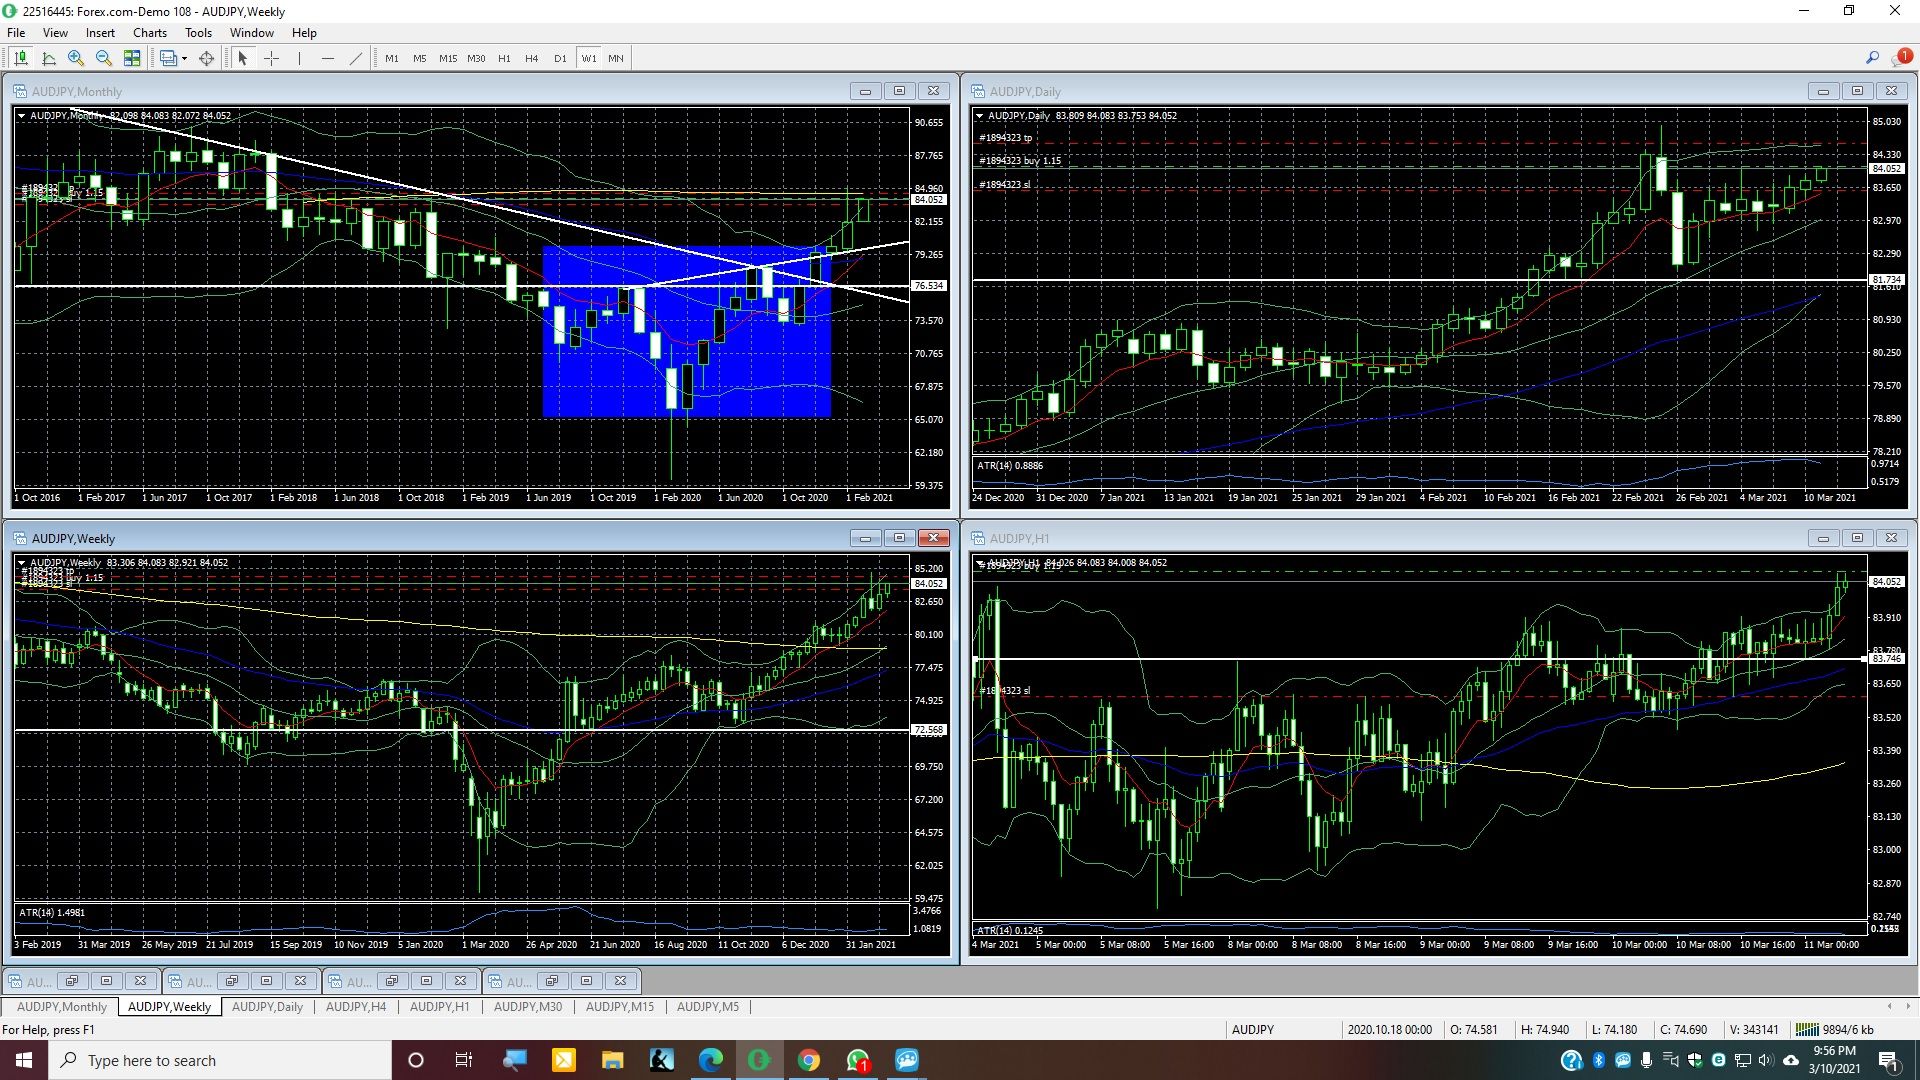This screenshot has width=1920, height=1080.
Task: Tile chart windows with grid icon
Action: coord(132,58)
